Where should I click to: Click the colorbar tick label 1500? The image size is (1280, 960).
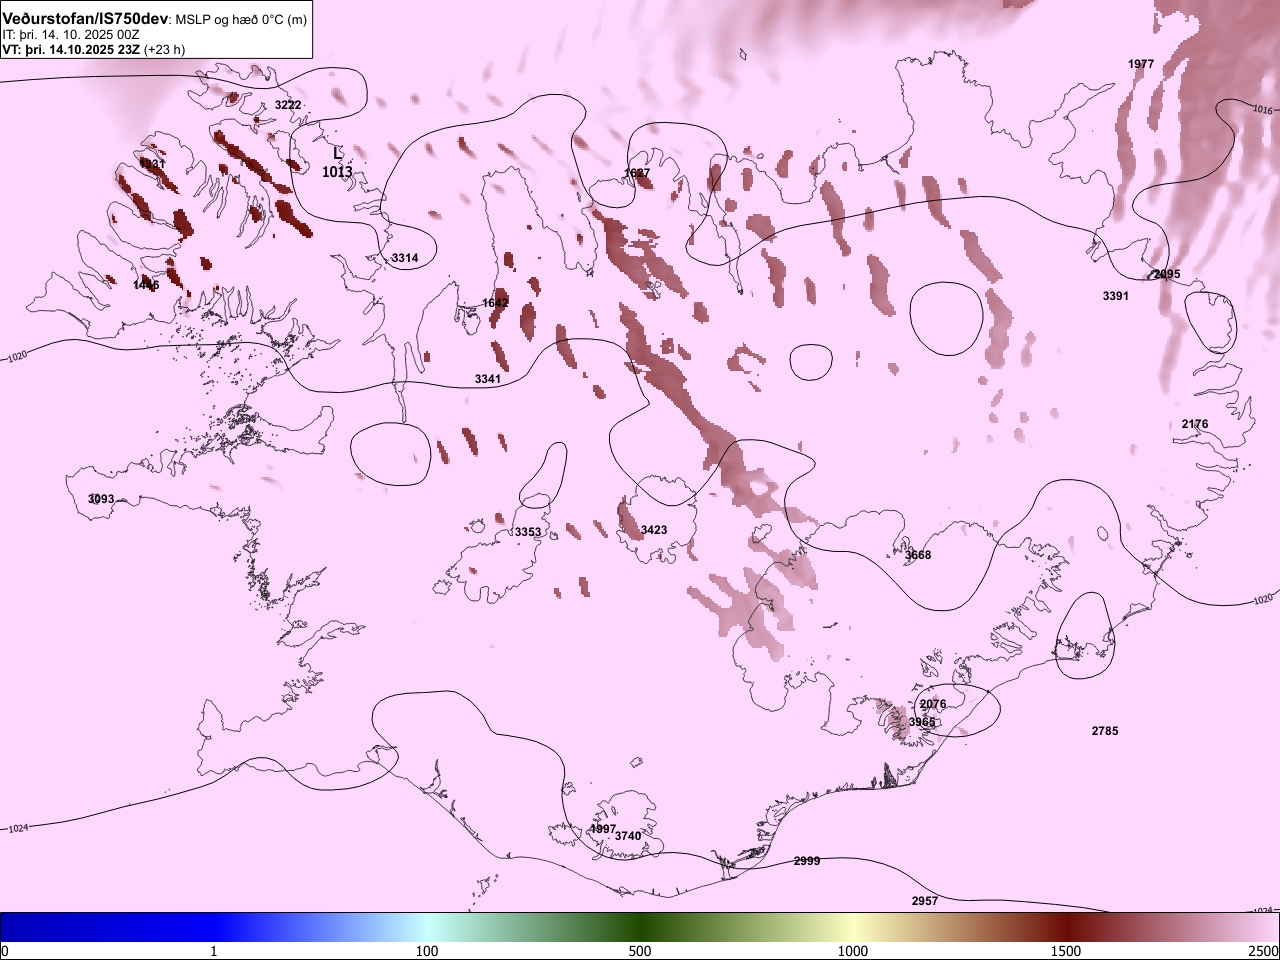1066,951
